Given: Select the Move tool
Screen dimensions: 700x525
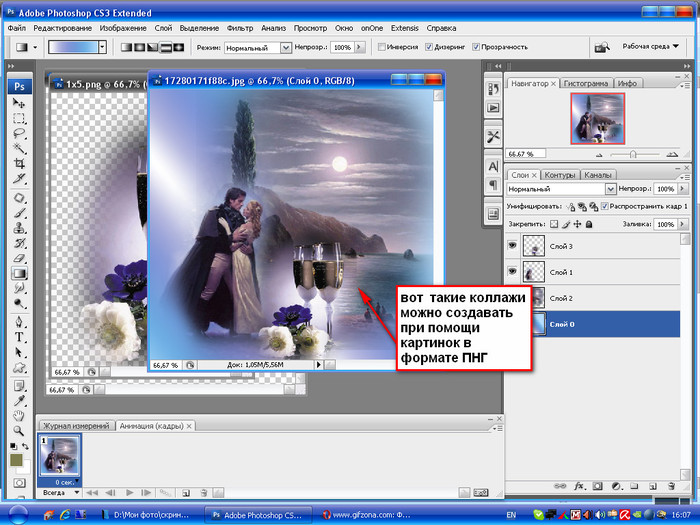Looking at the screenshot, I should pyautogui.click(x=19, y=103).
